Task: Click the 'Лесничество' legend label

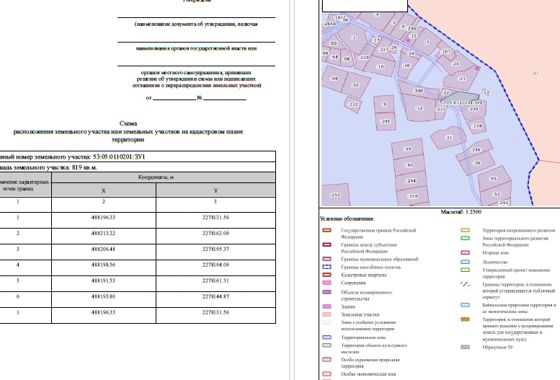Action: click(x=495, y=262)
